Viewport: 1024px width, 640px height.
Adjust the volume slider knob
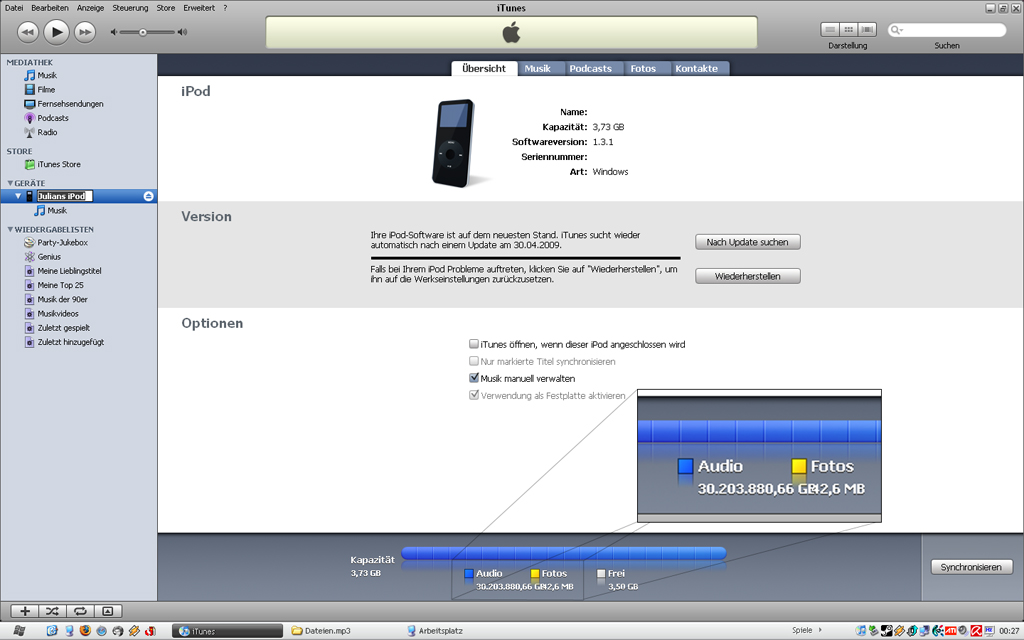coord(142,32)
